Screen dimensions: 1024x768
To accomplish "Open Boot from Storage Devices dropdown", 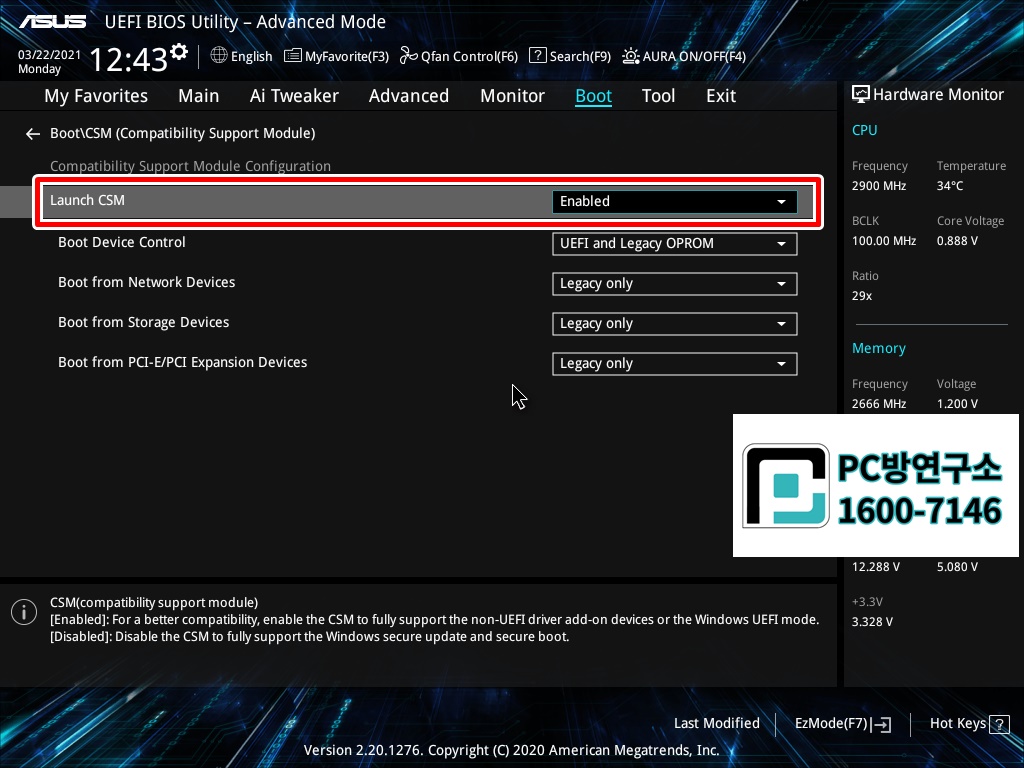I will [x=675, y=324].
